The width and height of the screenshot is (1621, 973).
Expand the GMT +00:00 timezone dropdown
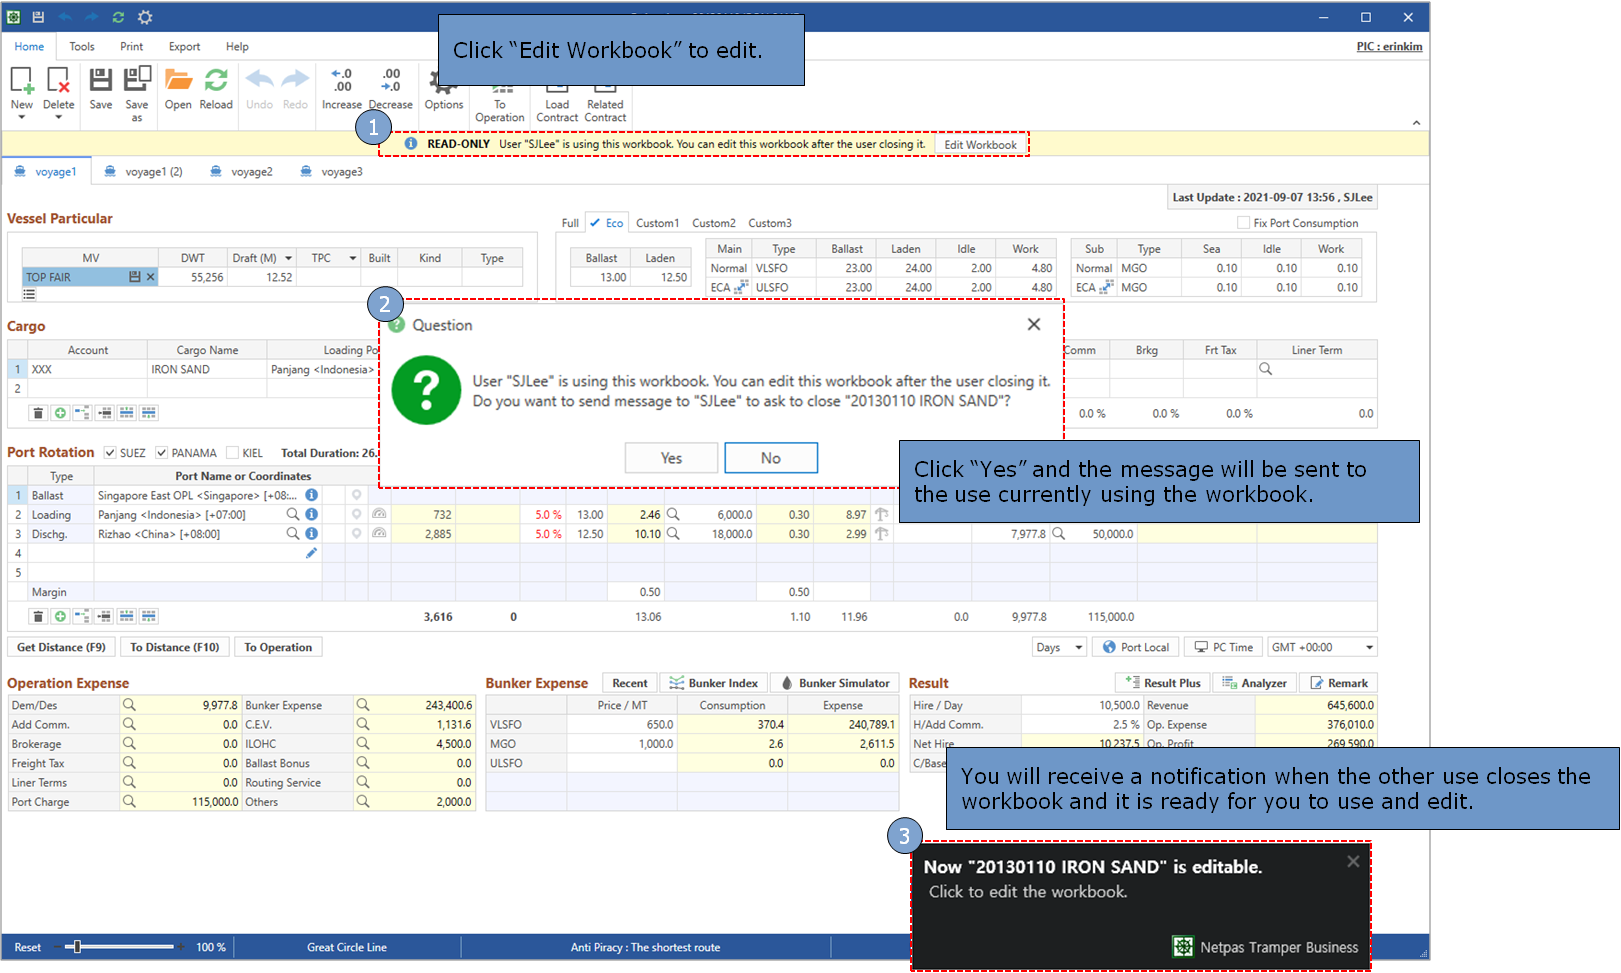pyautogui.click(x=1369, y=647)
